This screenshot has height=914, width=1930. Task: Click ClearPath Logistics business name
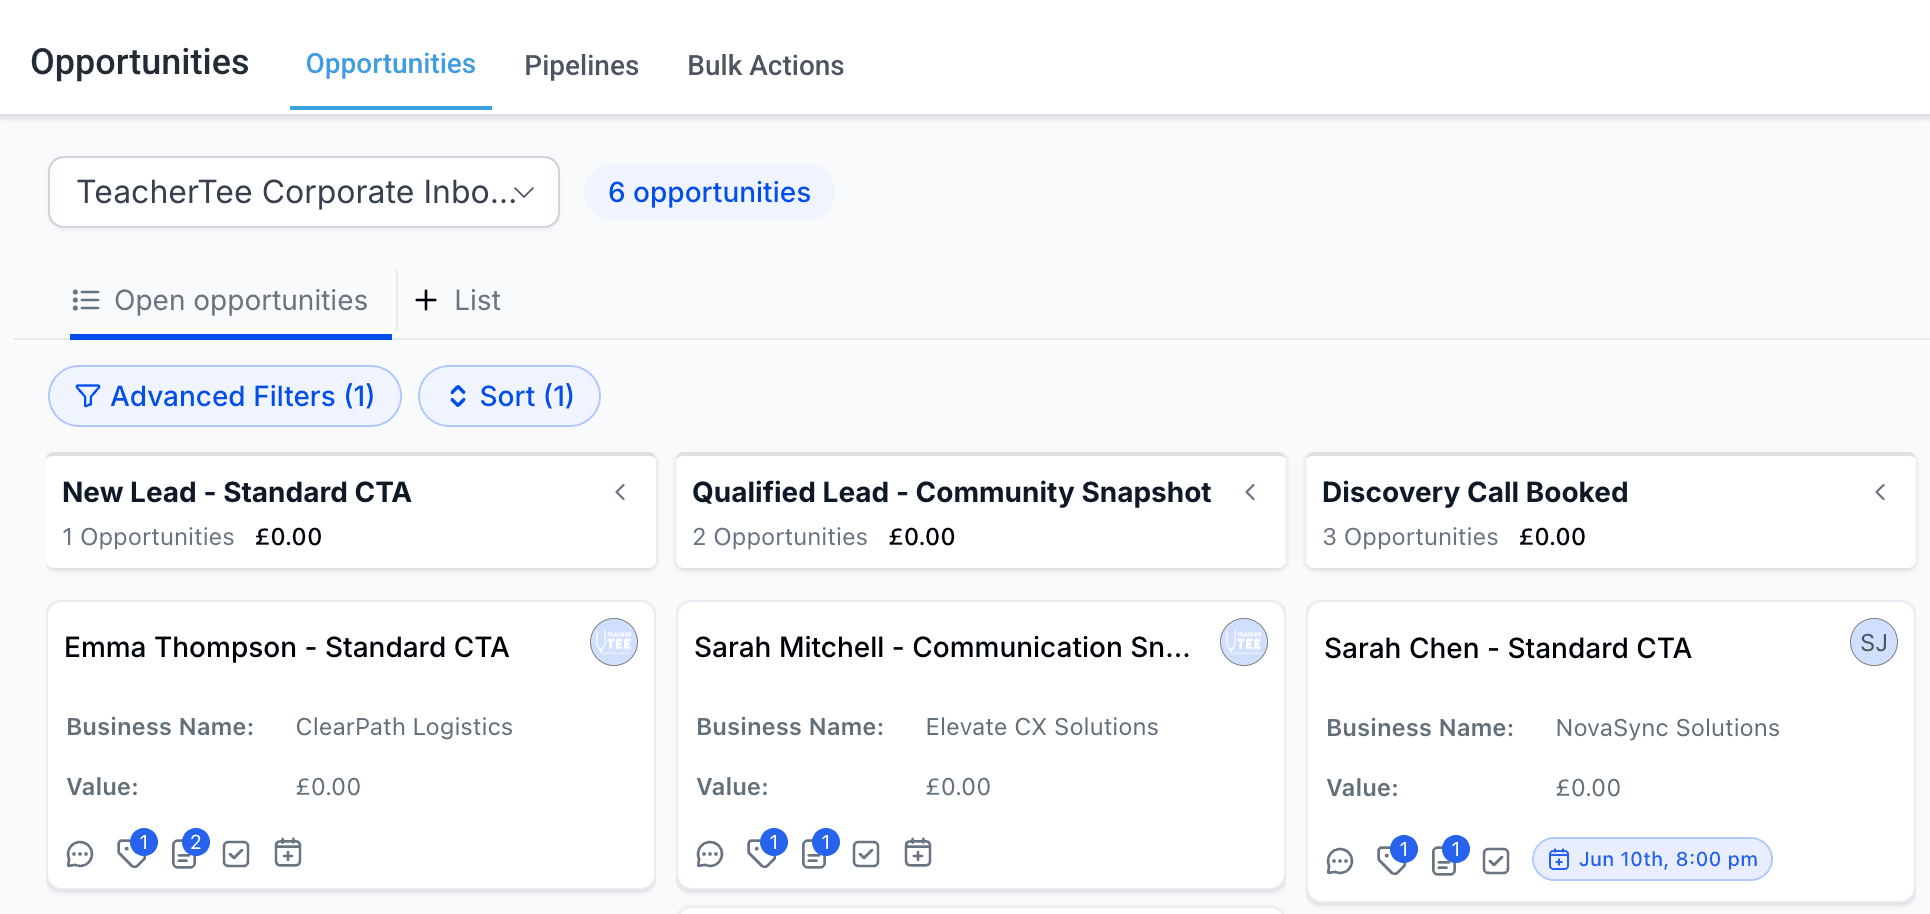(x=404, y=727)
